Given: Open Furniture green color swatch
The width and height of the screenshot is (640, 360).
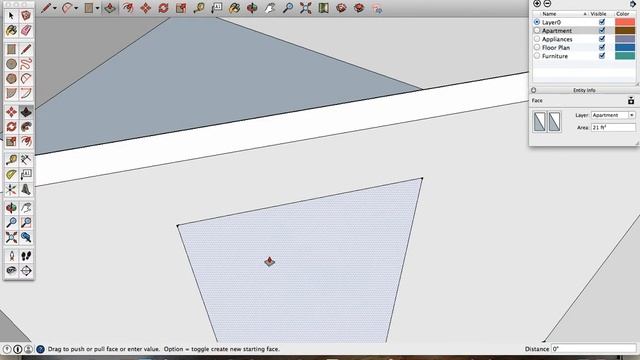Looking at the screenshot, I should 625,56.
